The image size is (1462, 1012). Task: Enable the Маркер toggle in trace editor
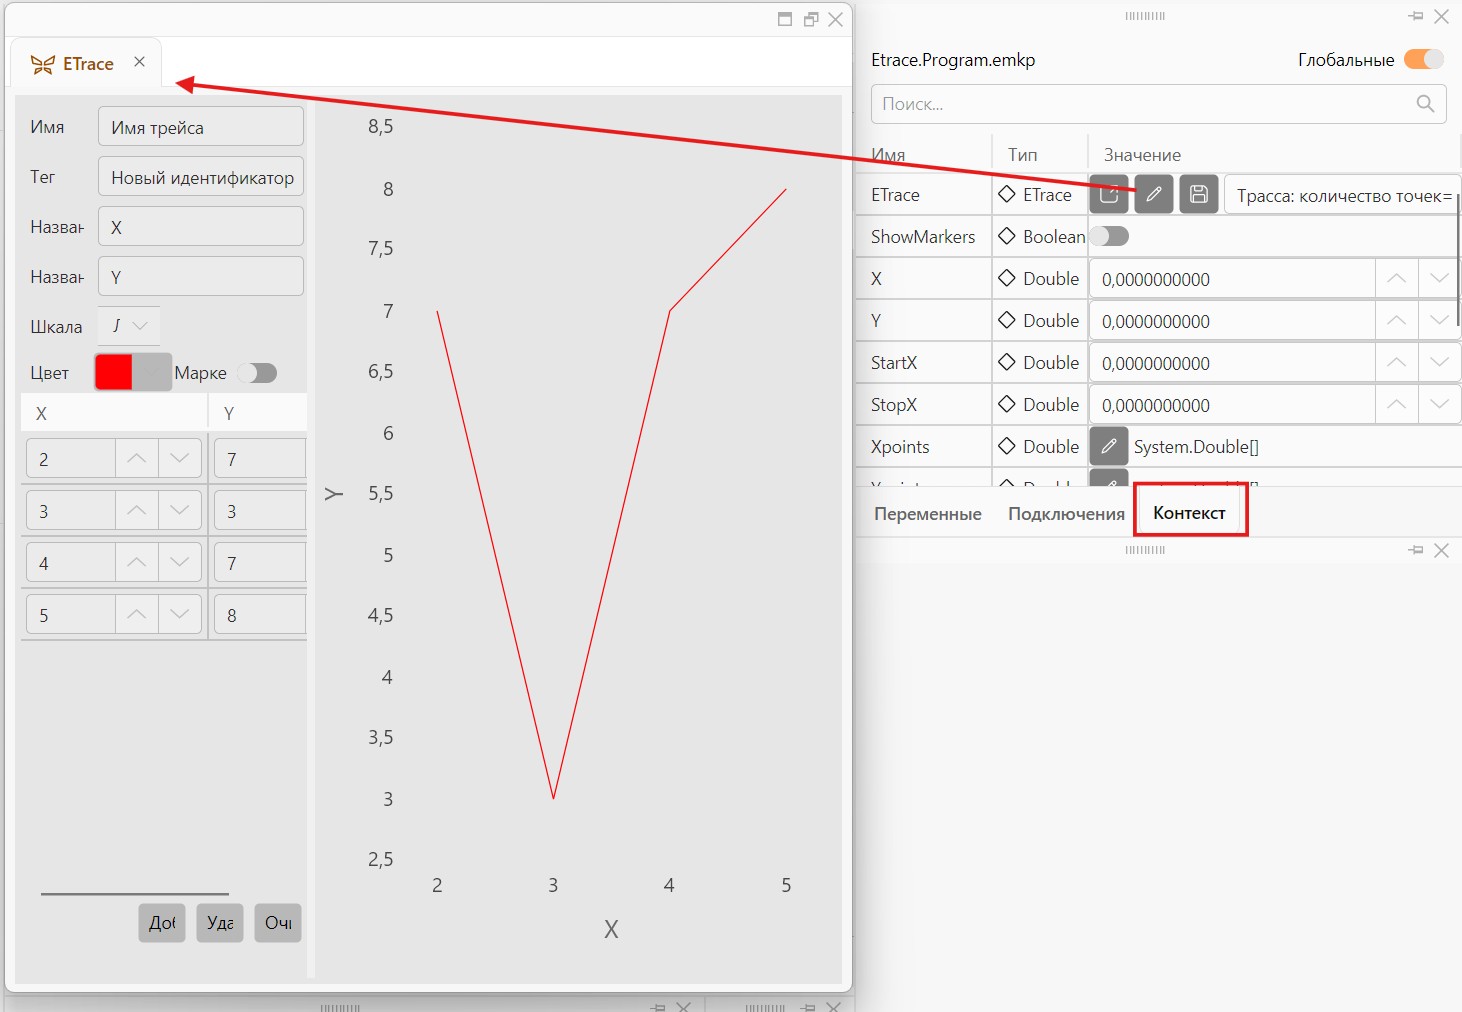pyautogui.click(x=258, y=373)
